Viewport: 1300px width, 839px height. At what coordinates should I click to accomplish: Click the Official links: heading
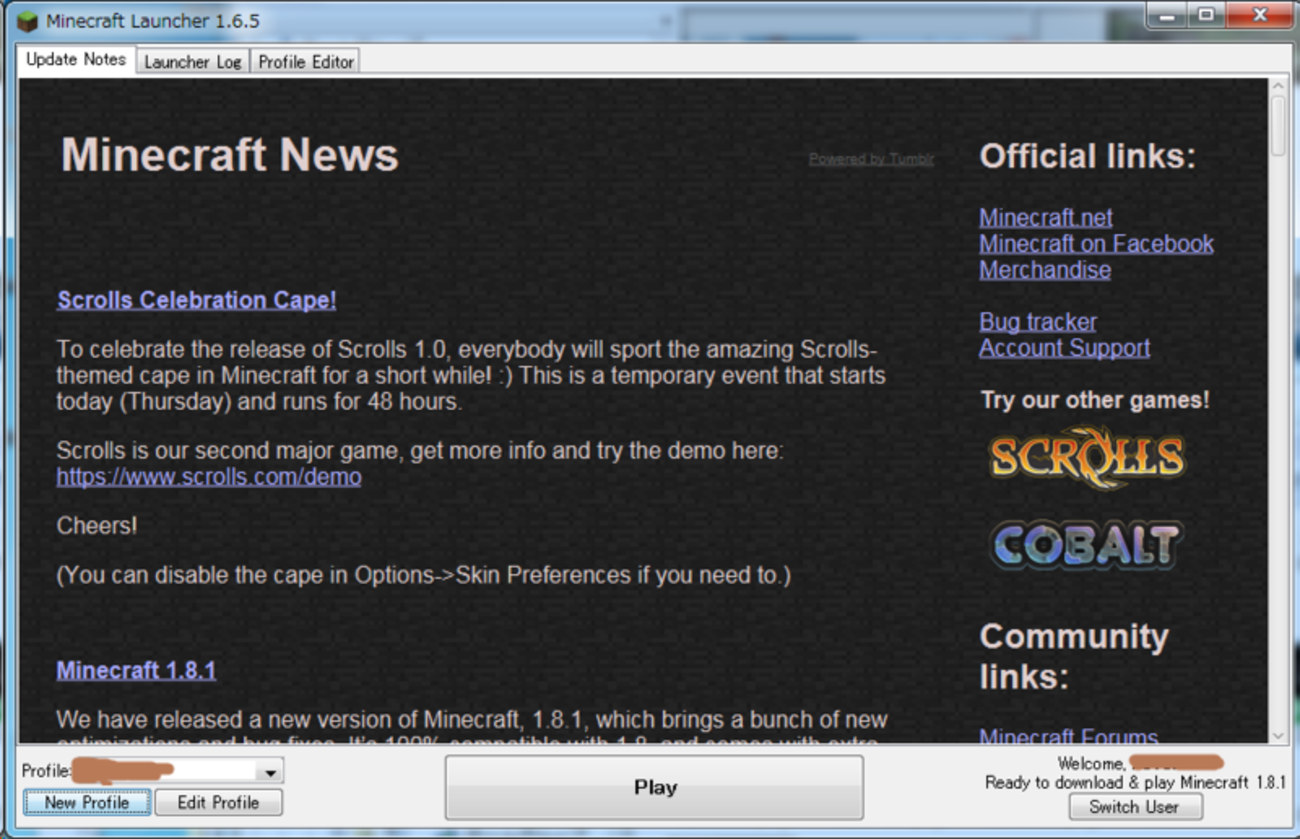[x=1087, y=156]
